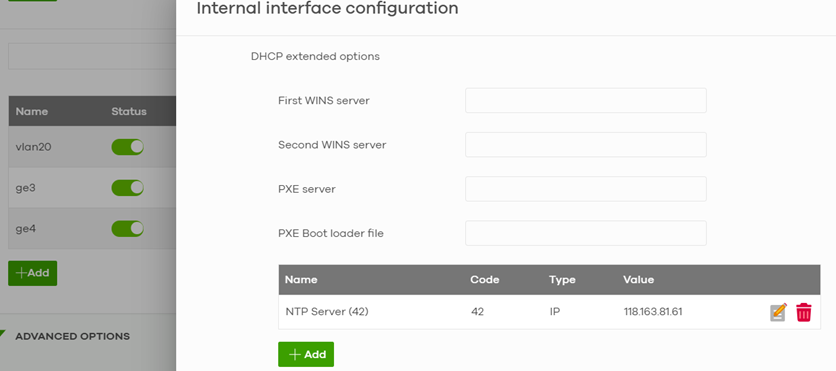
Task: Select the NTP Server (42) name cell
Action: 327,312
